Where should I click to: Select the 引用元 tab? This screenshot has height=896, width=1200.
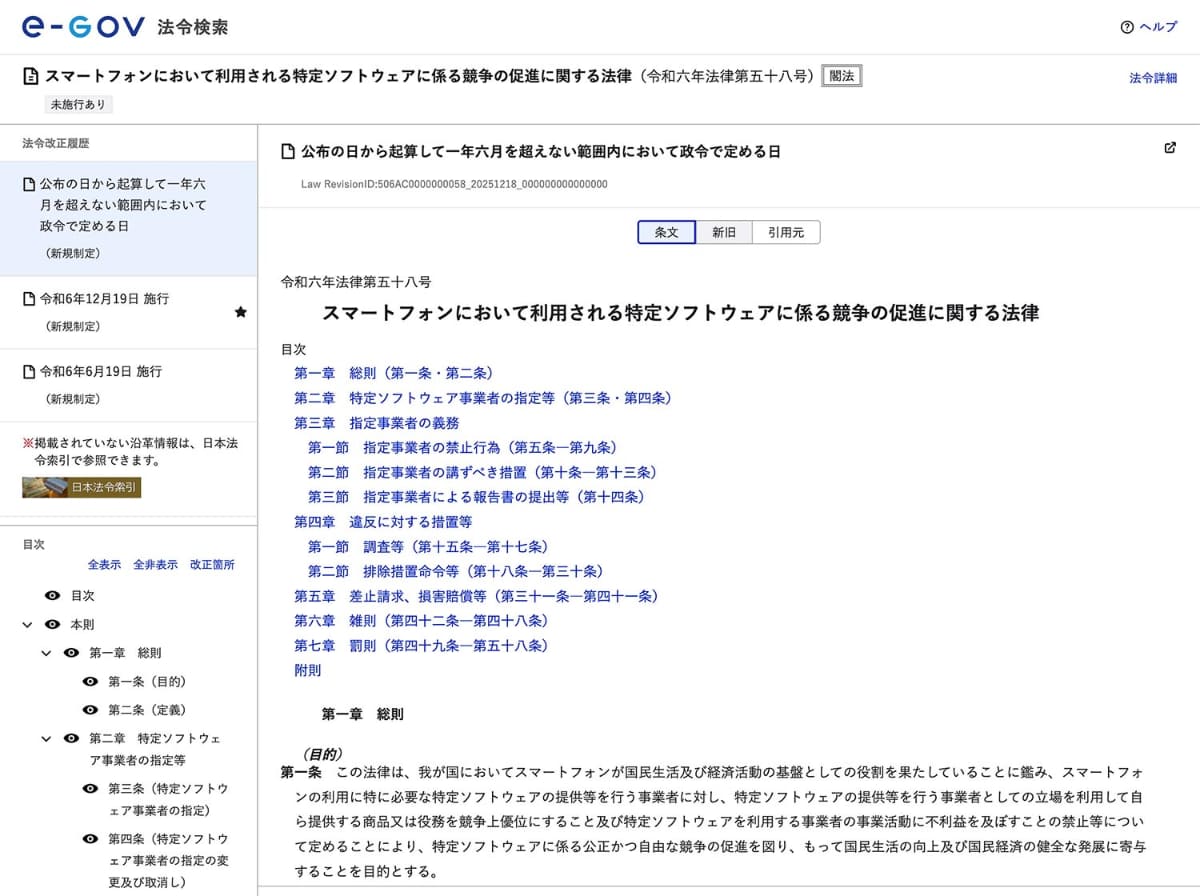click(786, 231)
